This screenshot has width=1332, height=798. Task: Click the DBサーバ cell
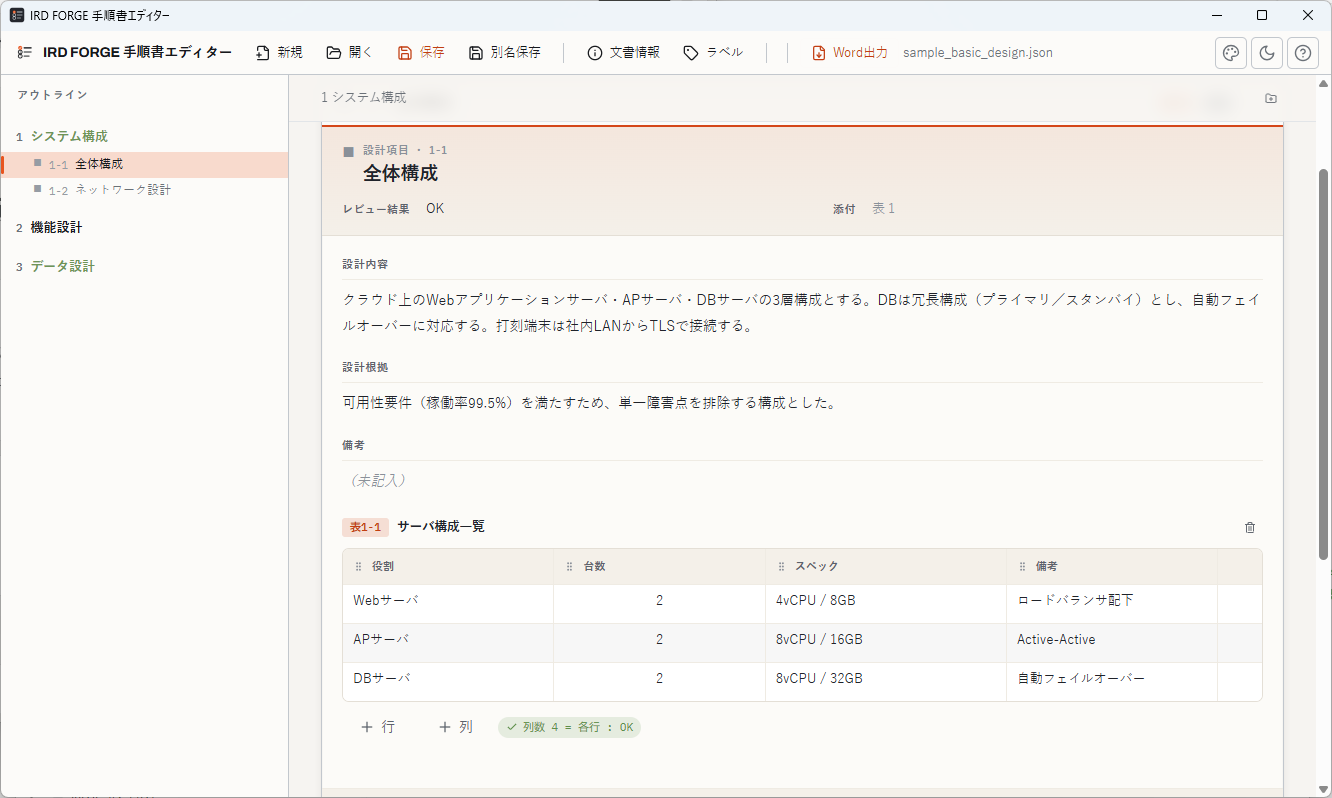[x=448, y=681]
